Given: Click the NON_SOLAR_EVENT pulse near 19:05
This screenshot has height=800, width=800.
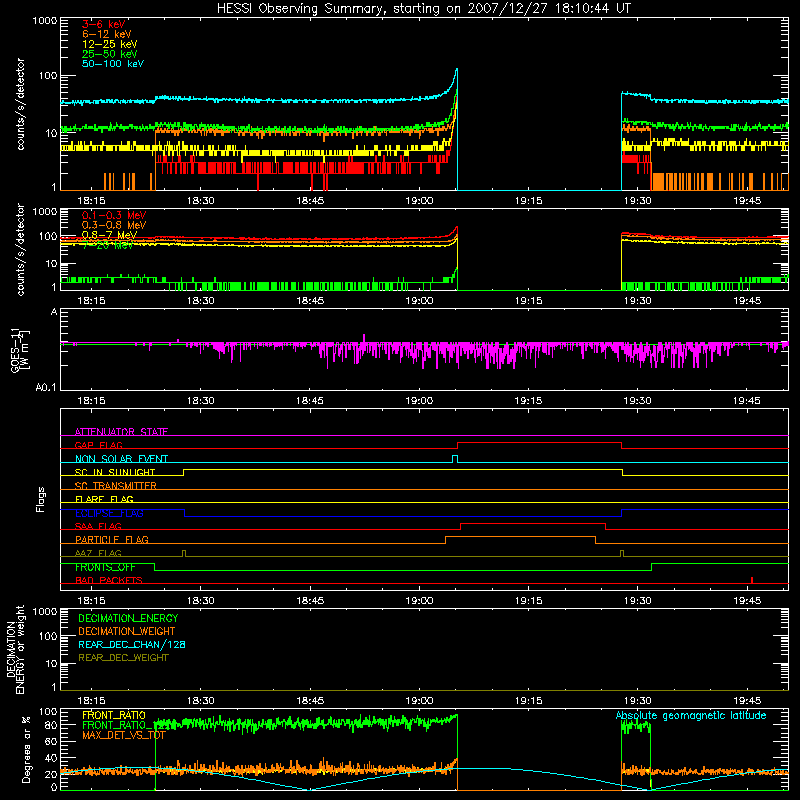Looking at the screenshot, I should (x=455, y=459).
